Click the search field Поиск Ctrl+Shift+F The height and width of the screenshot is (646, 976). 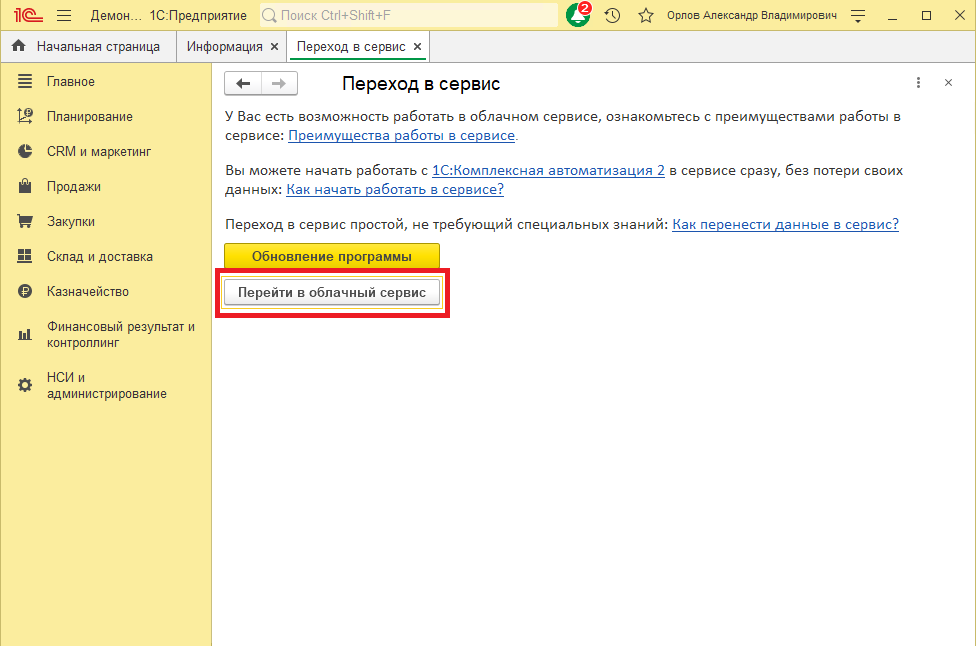point(409,16)
